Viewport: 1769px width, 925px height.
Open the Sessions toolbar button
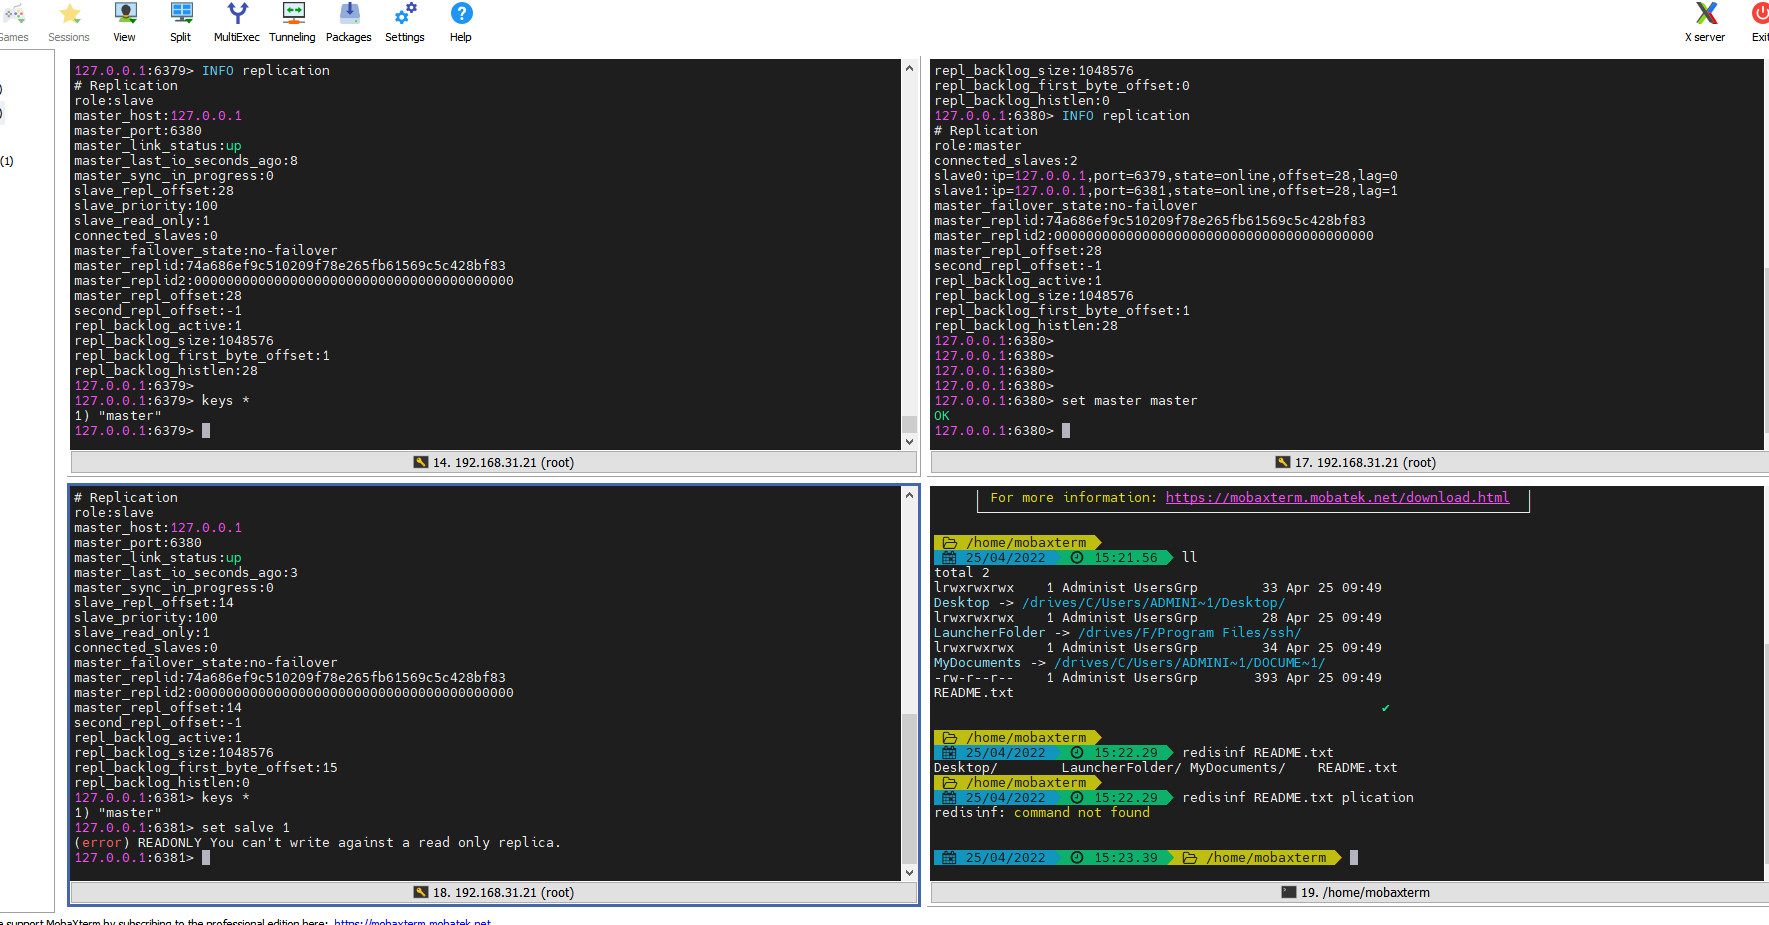(69, 23)
